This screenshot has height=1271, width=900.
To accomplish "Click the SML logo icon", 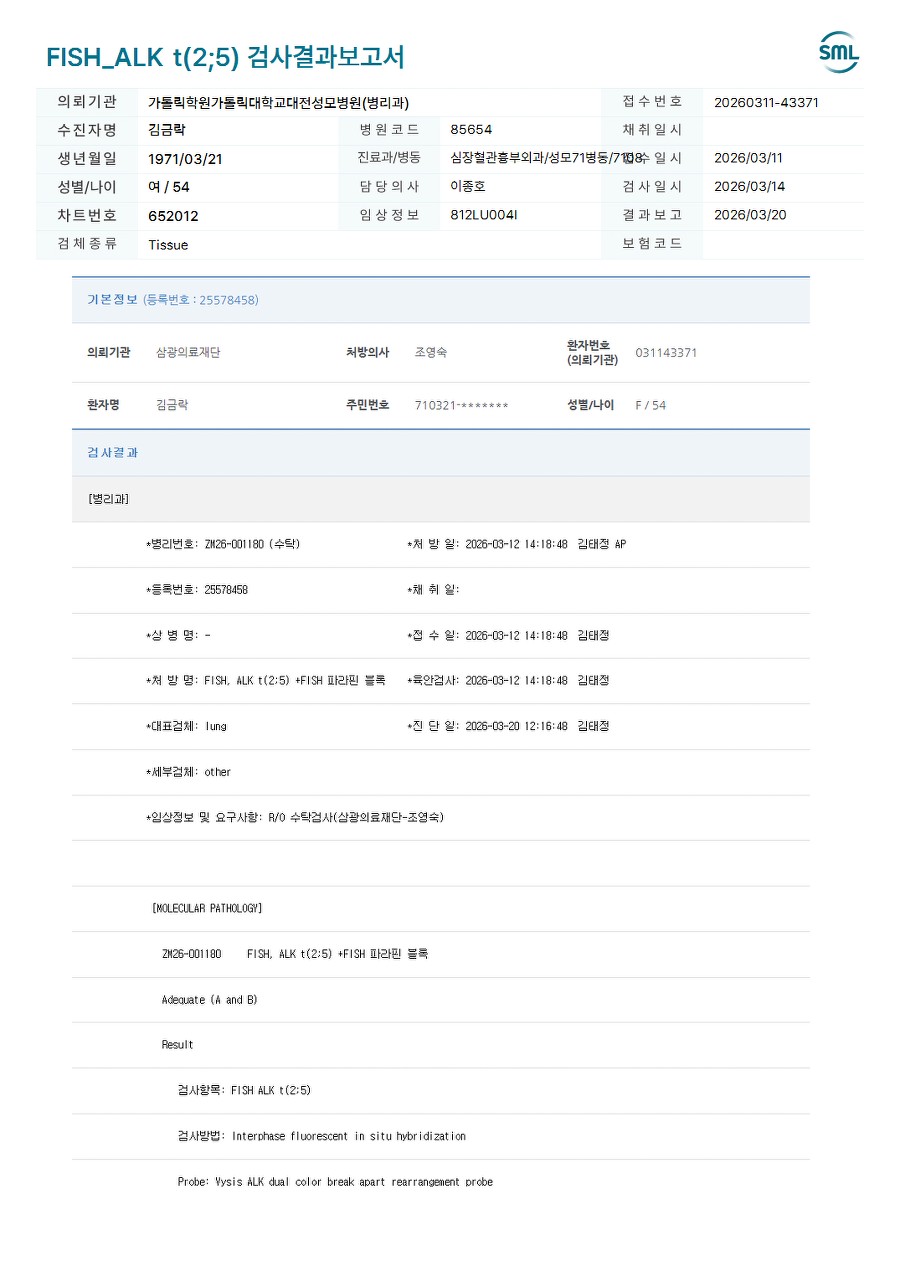I will click(x=838, y=53).
